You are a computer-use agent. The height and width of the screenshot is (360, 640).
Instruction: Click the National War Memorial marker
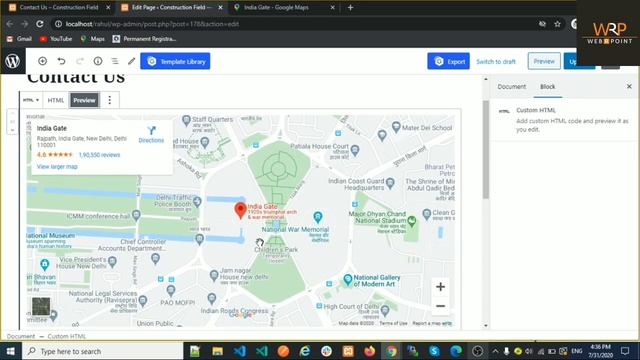pyautogui.click(x=318, y=217)
